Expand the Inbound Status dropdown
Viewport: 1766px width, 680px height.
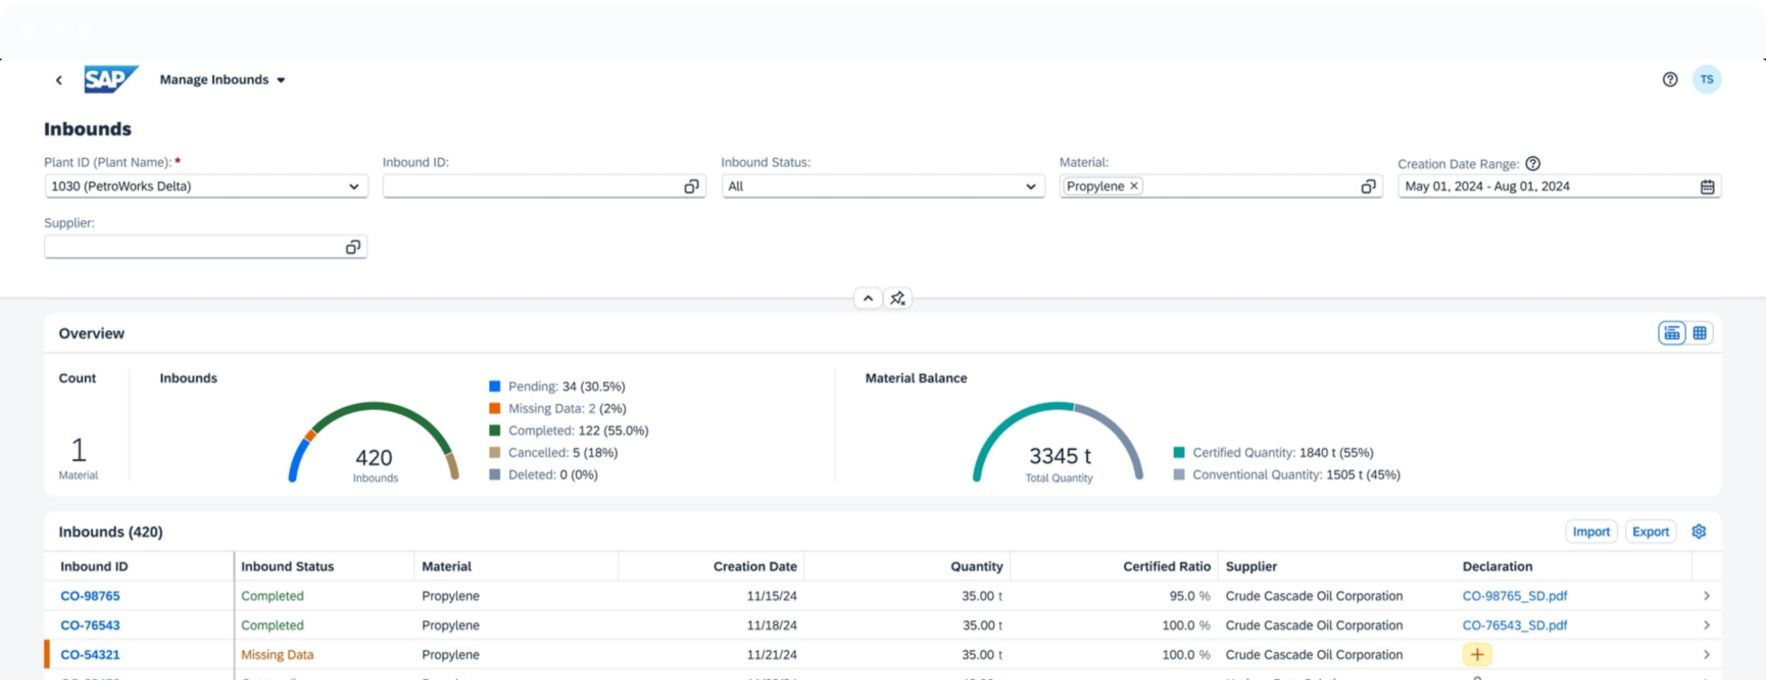point(1030,187)
